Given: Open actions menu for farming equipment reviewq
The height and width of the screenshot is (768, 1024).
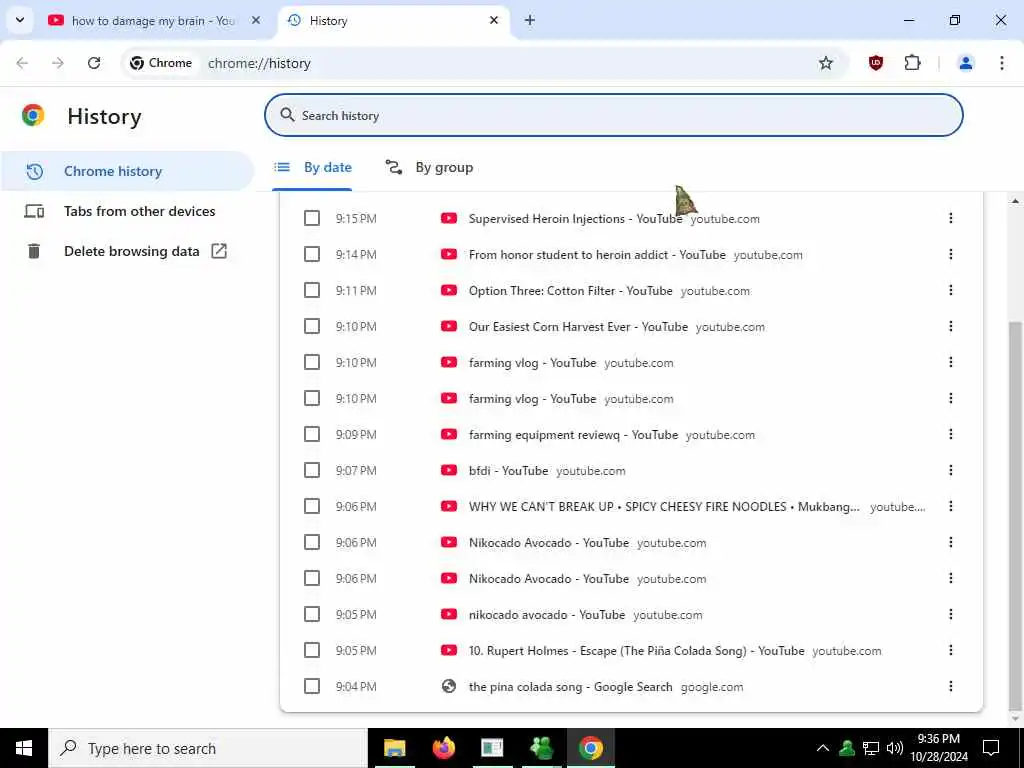Looking at the screenshot, I should (950, 434).
